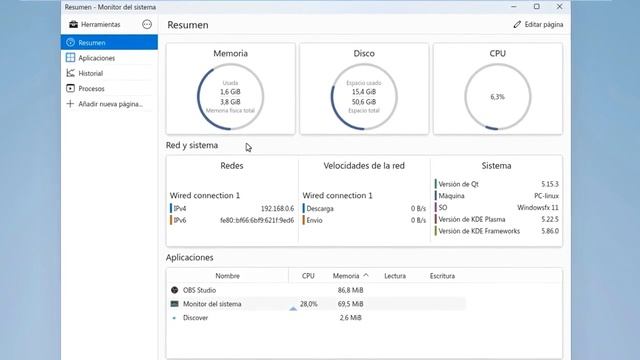Click the Envío speed row
Viewport: 640px width, 360px height.
coord(364,220)
